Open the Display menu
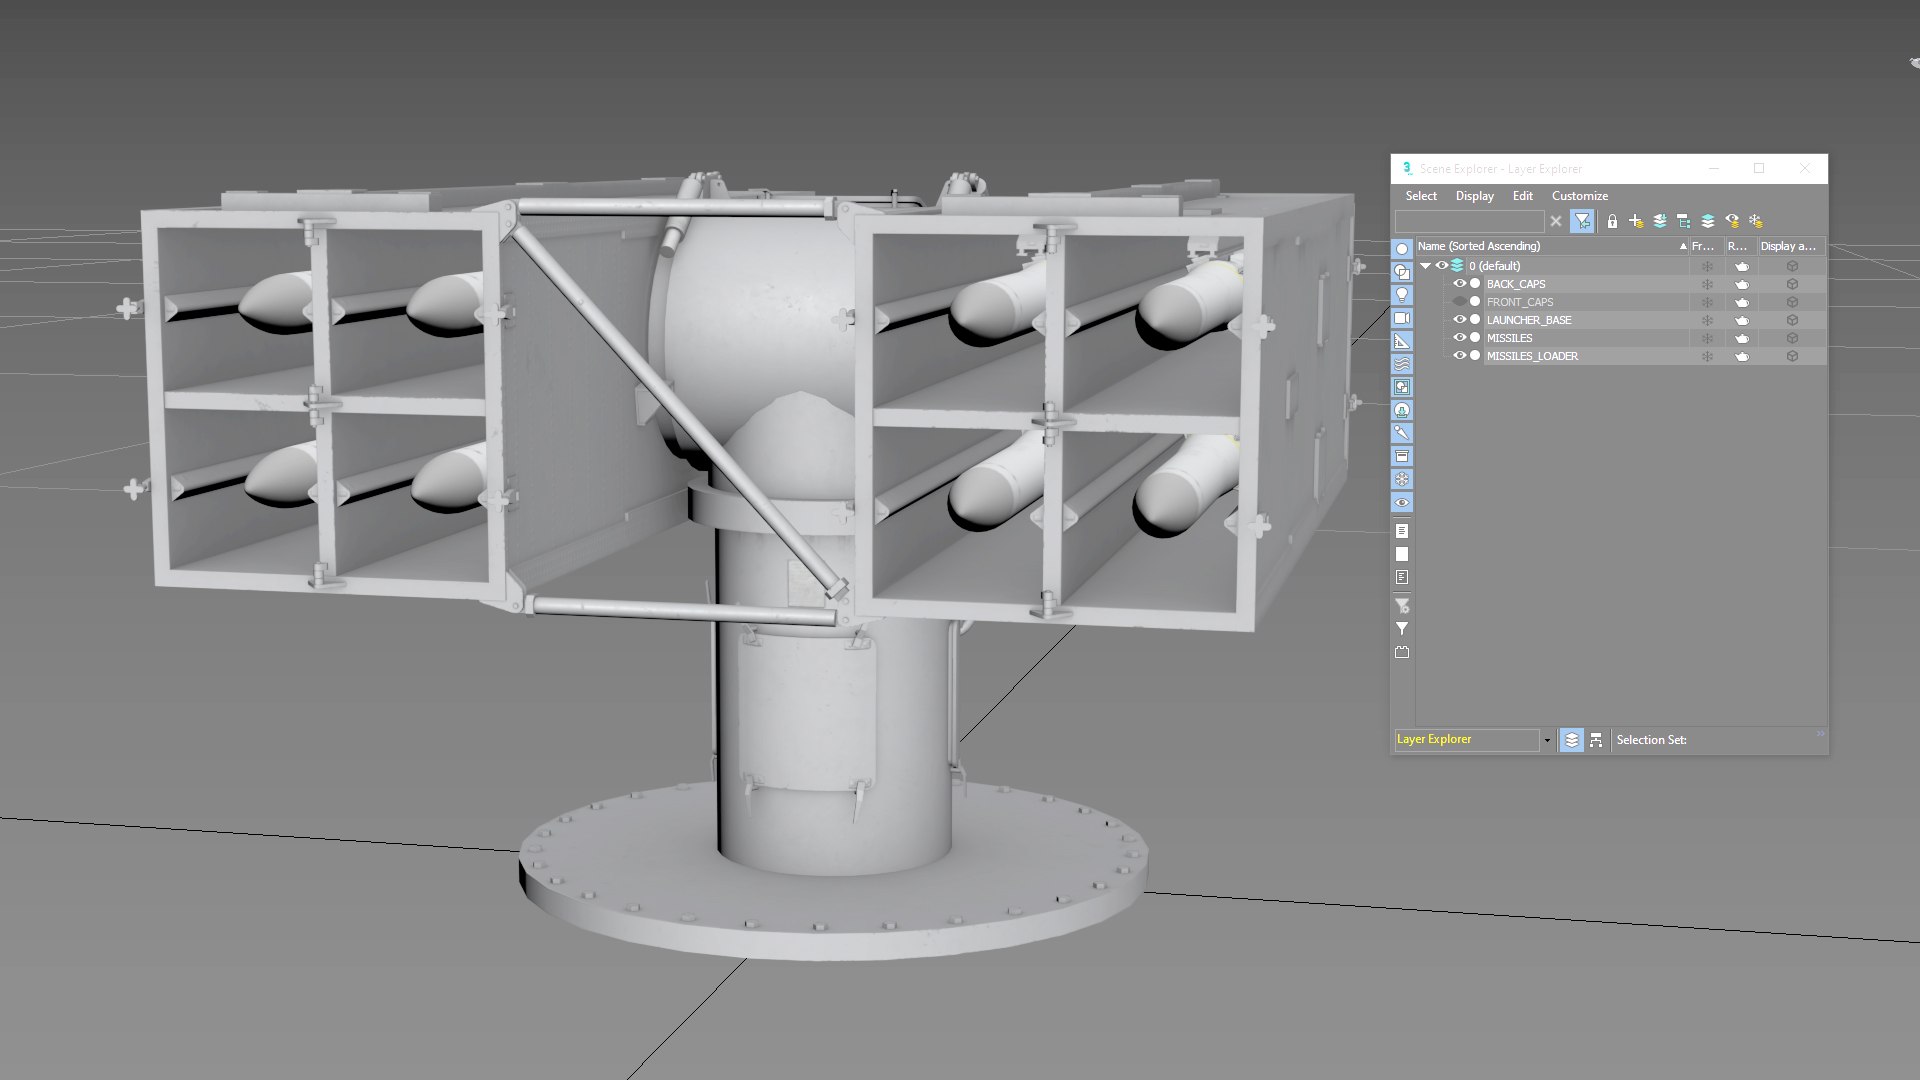Viewport: 1920px width, 1080px height. [x=1474, y=196]
